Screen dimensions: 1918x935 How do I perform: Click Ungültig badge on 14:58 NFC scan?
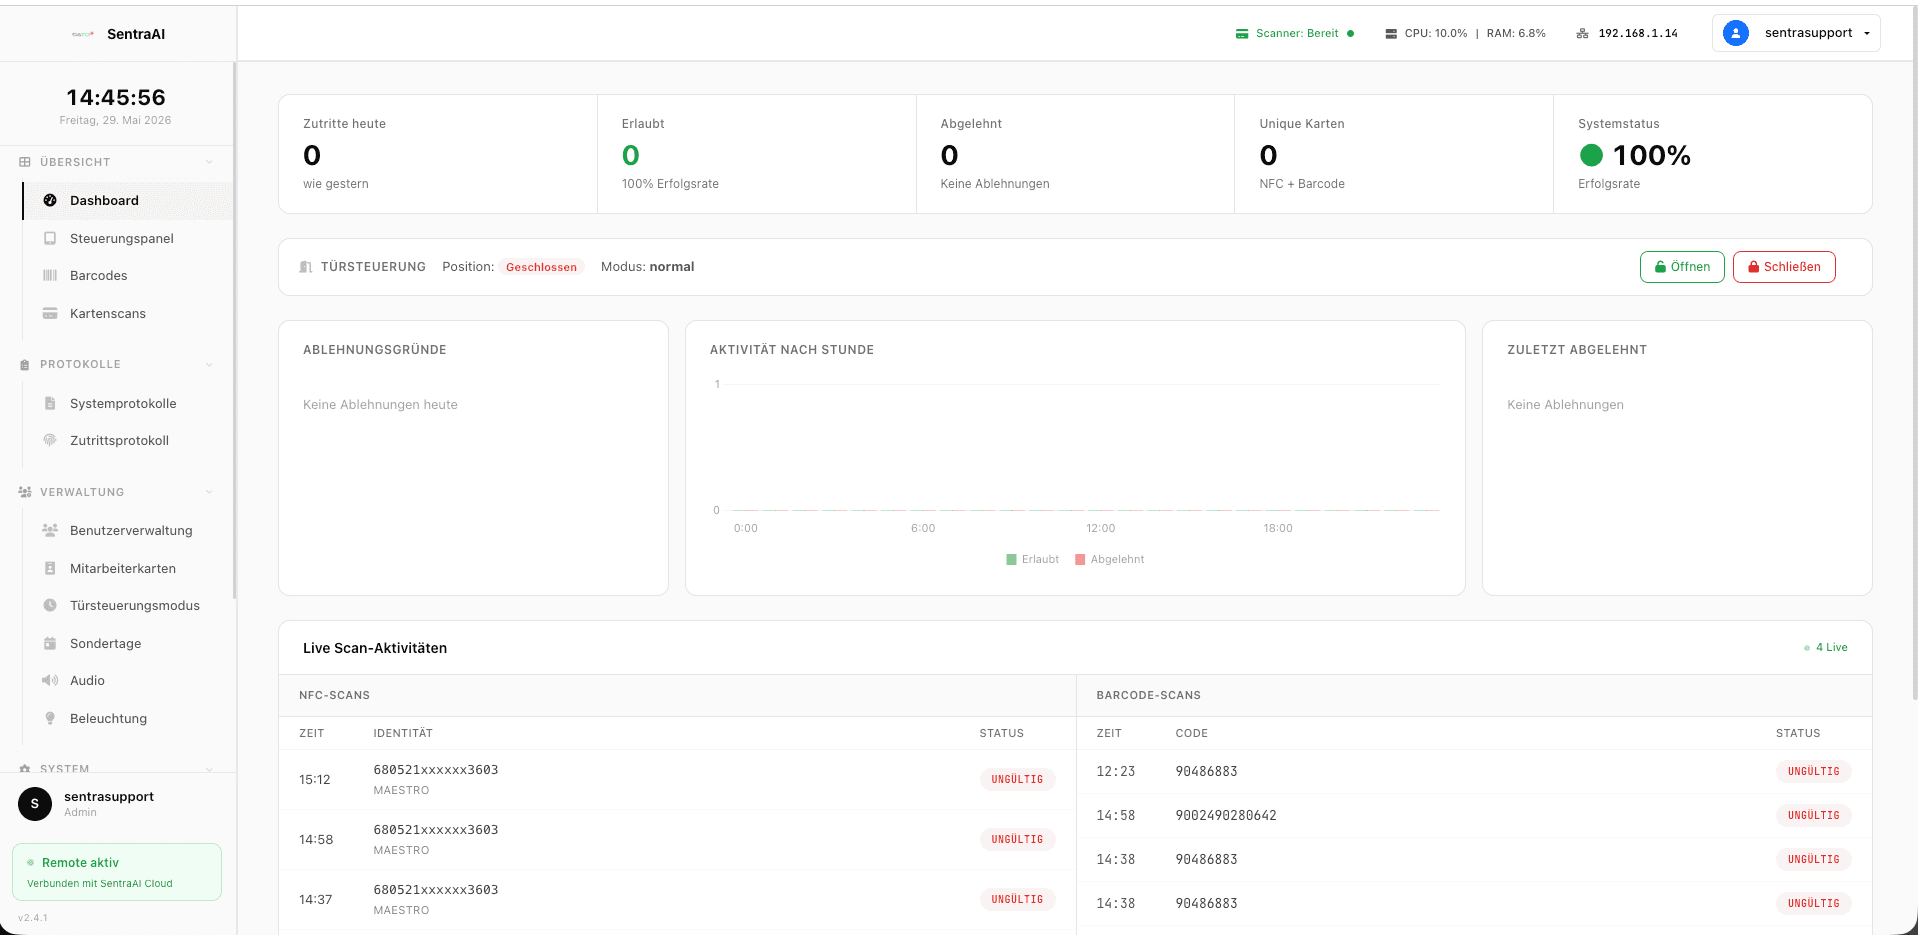1017,839
